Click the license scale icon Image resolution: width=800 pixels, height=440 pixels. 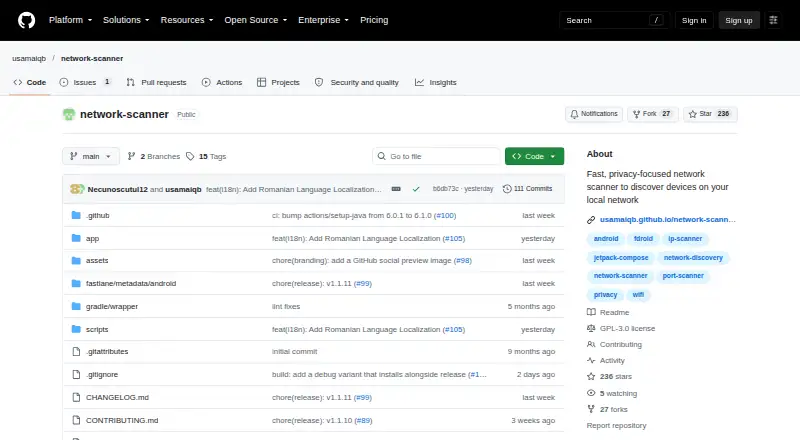591,328
